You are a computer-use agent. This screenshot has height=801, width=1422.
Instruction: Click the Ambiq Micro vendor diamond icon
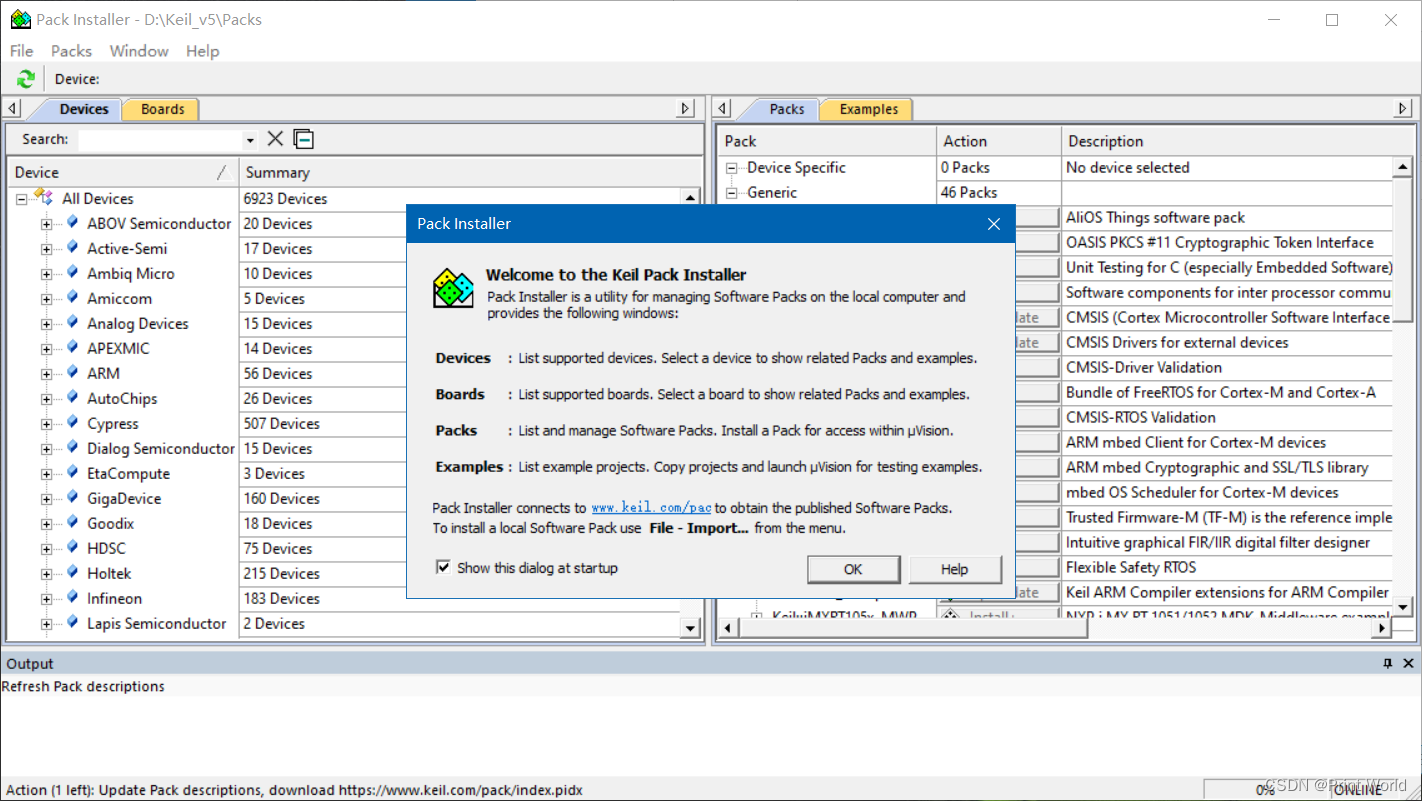pos(72,272)
